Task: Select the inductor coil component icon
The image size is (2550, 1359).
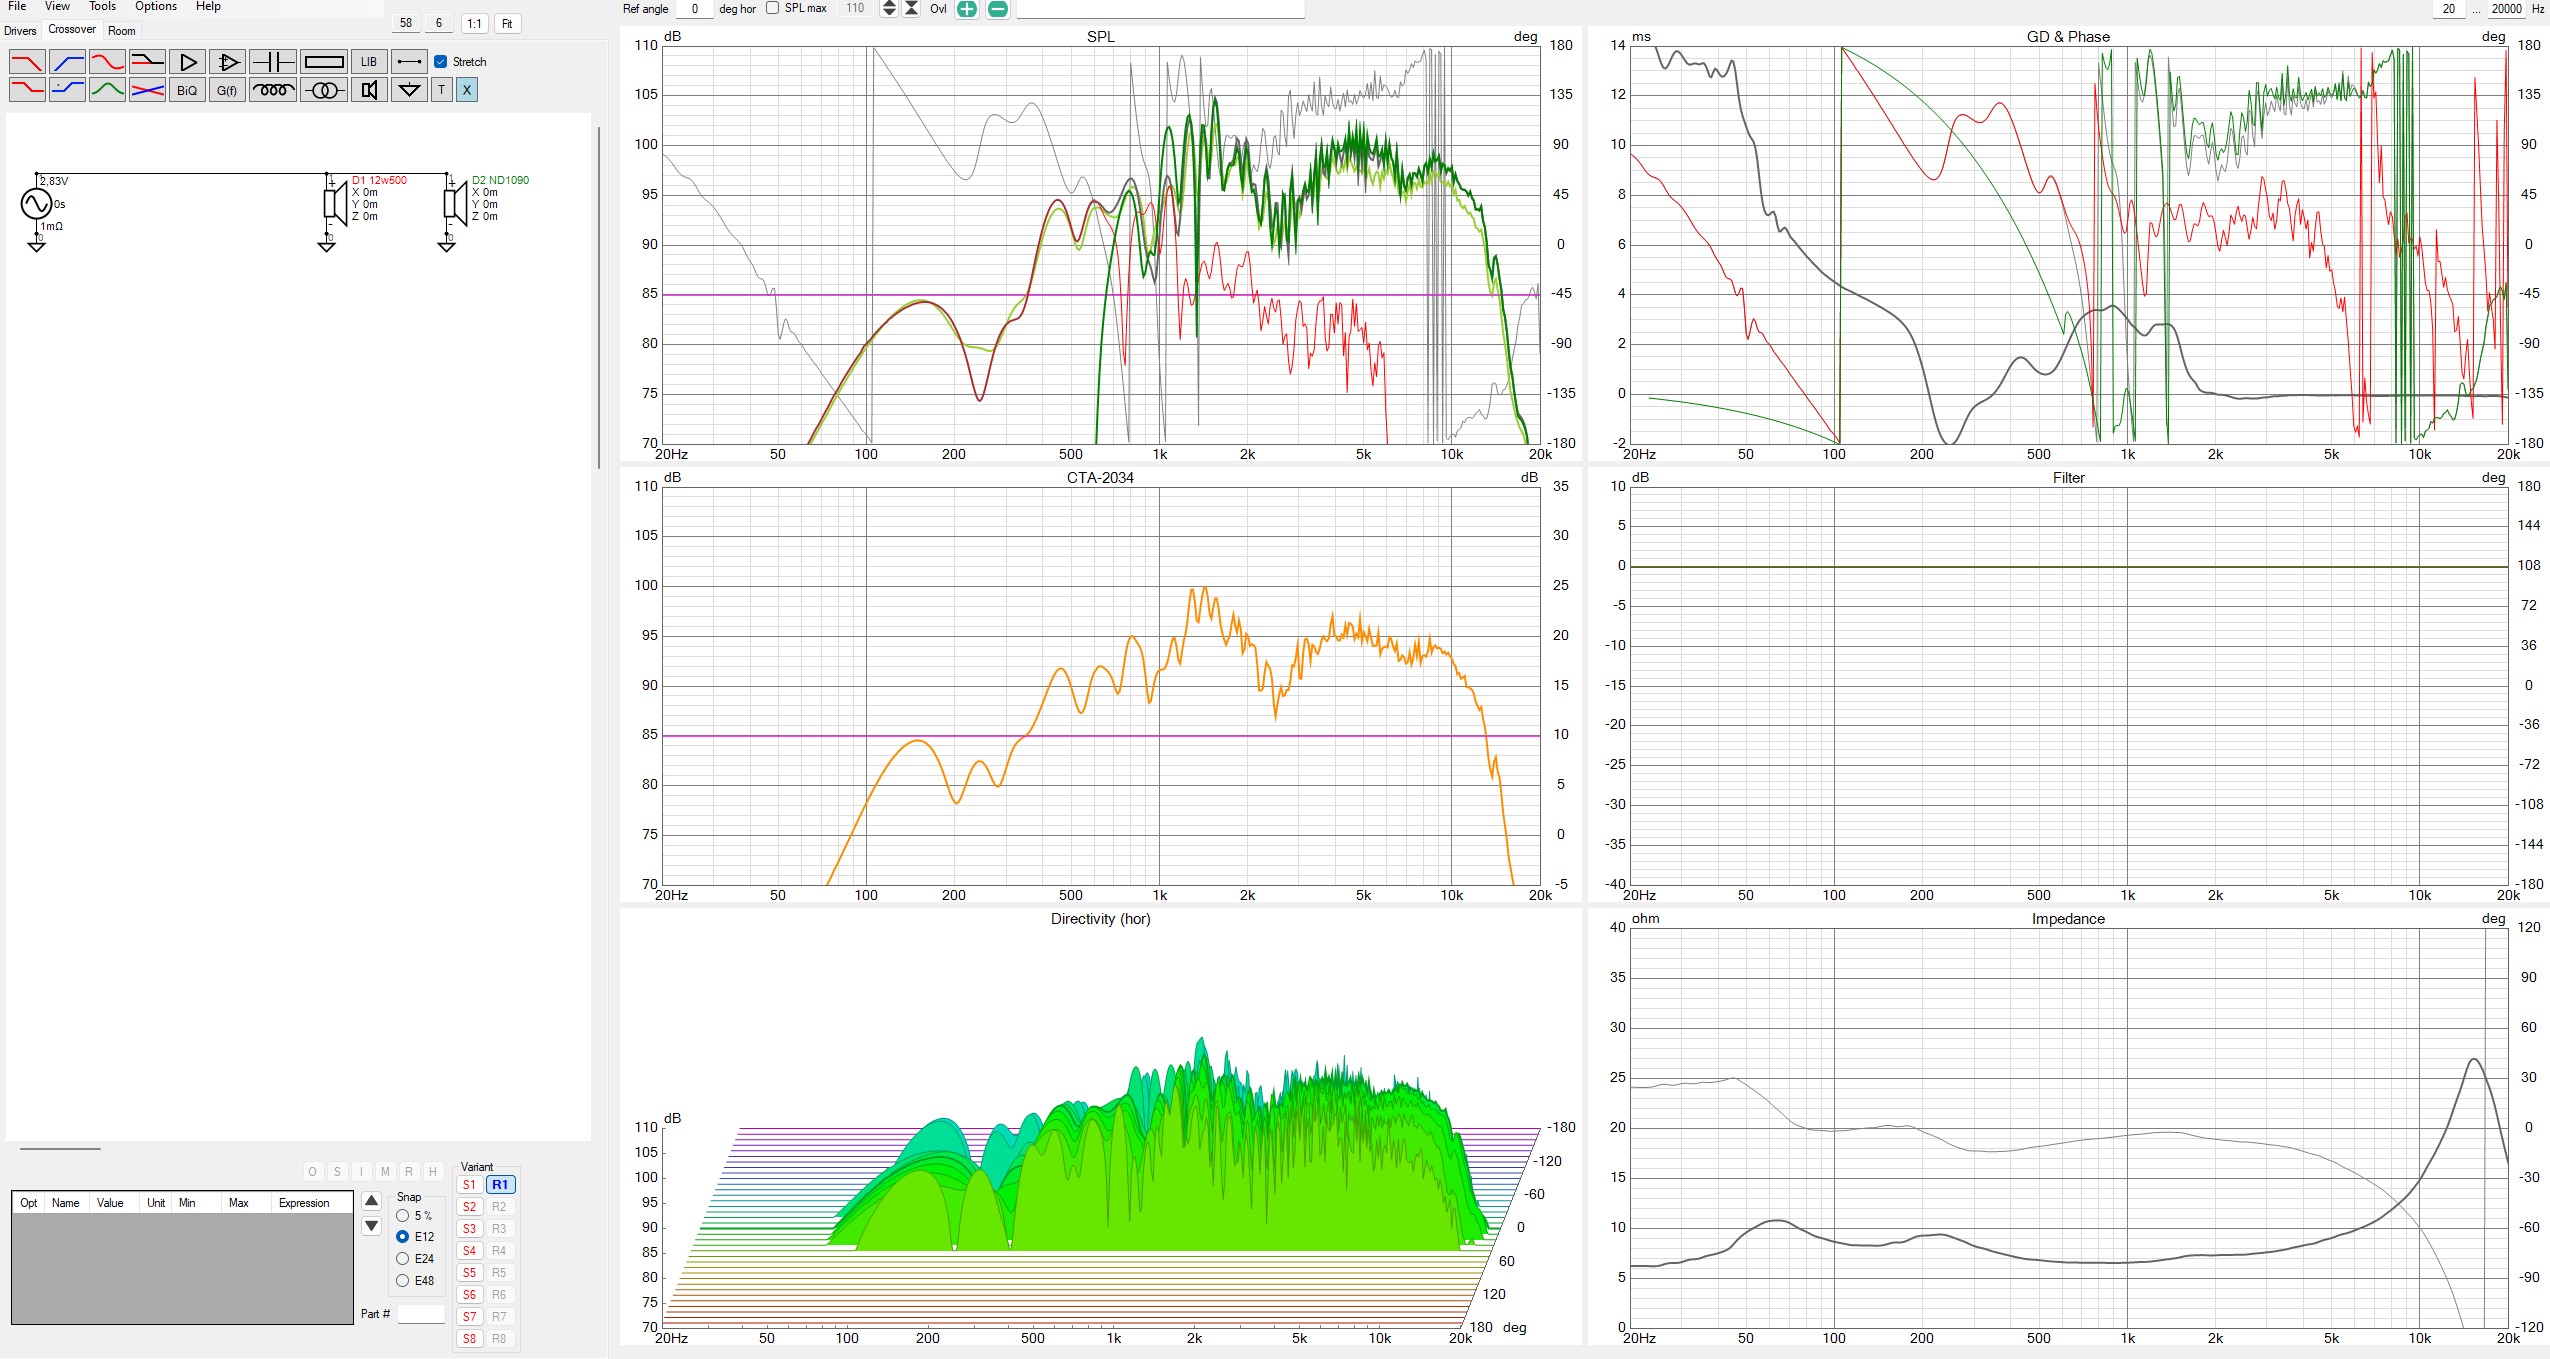Action: [x=273, y=90]
